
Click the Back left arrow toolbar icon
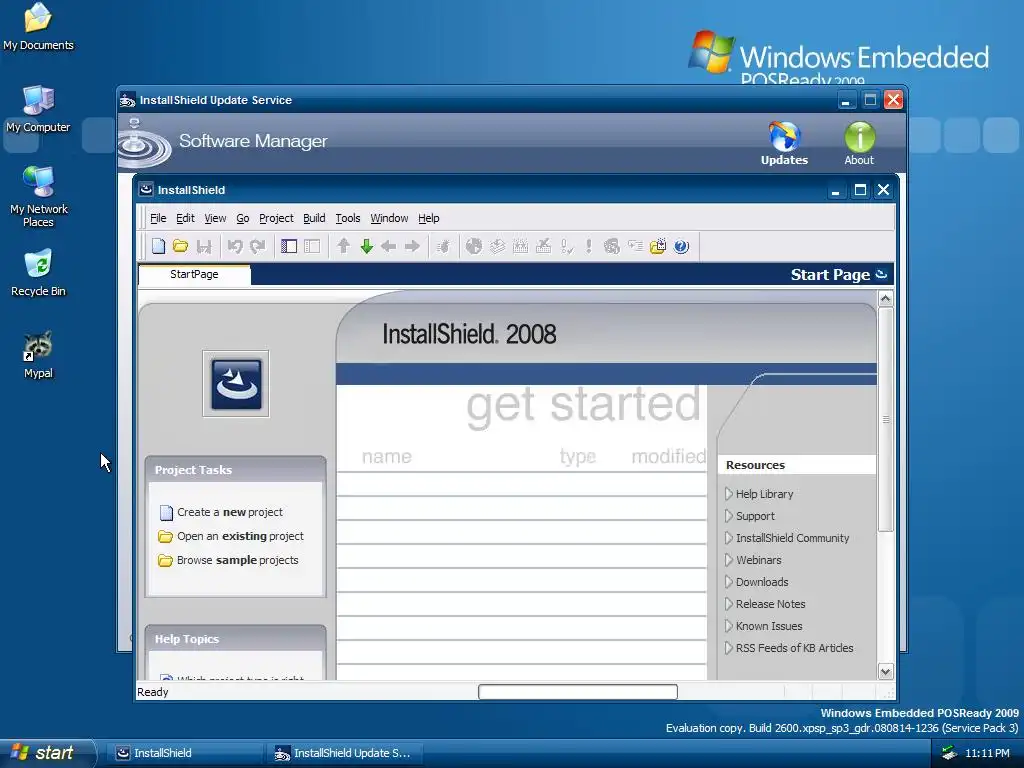pos(389,246)
